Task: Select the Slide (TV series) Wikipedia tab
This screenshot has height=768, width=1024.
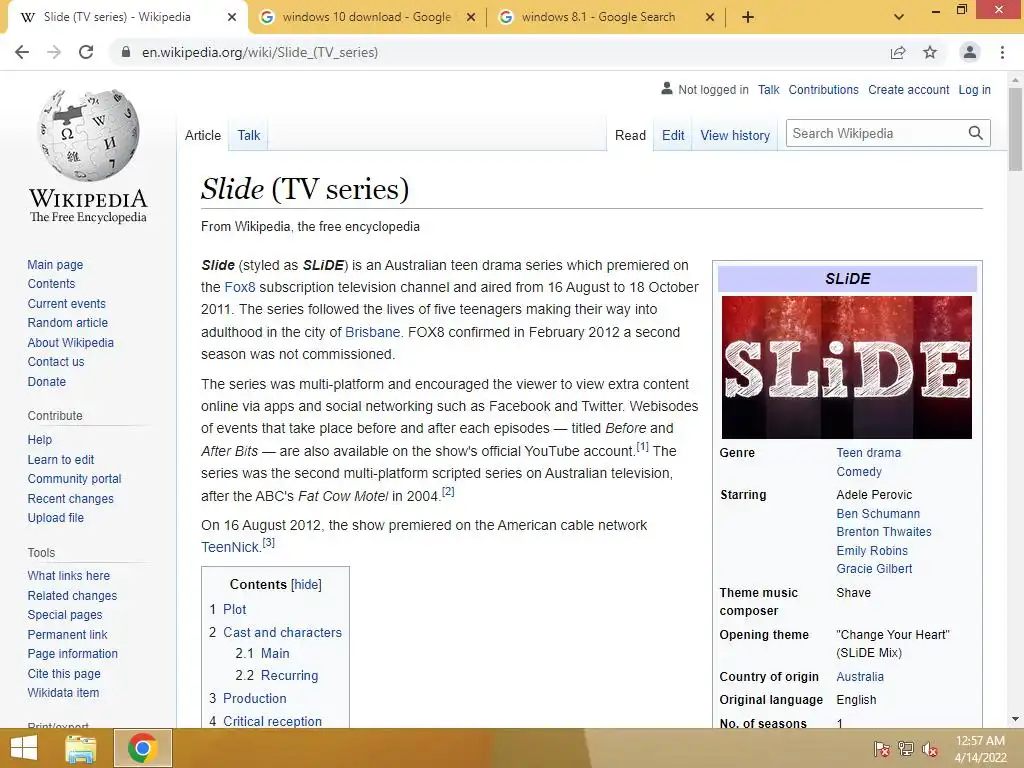Action: 118,17
